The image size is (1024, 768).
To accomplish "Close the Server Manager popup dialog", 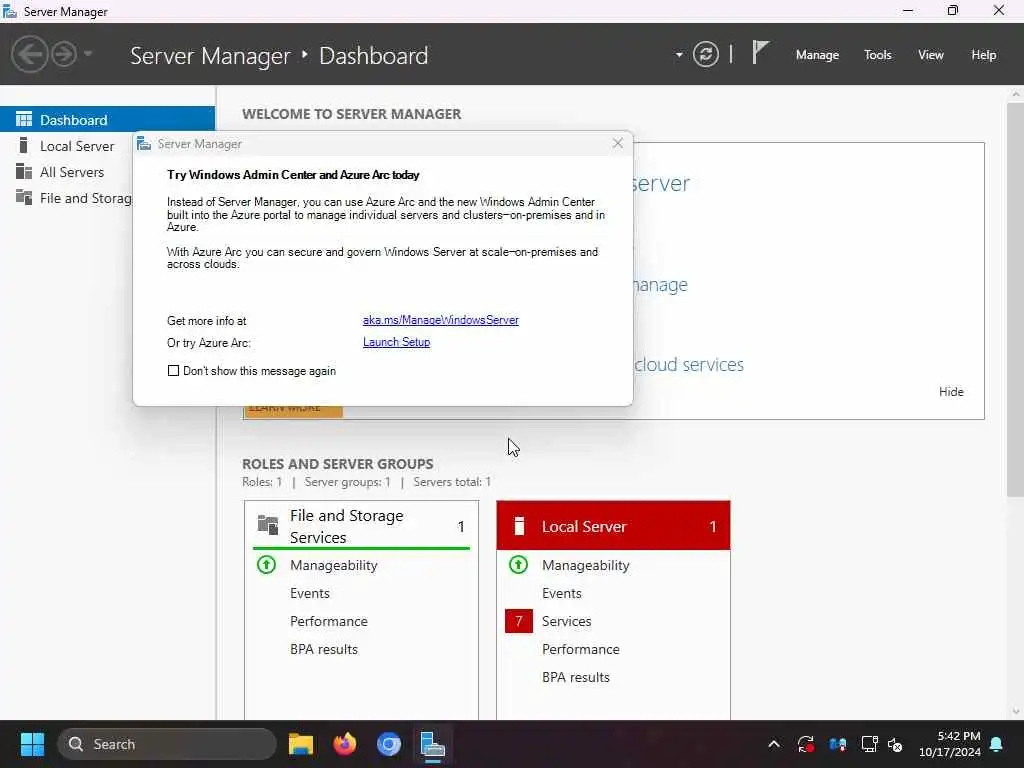I will tap(618, 143).
